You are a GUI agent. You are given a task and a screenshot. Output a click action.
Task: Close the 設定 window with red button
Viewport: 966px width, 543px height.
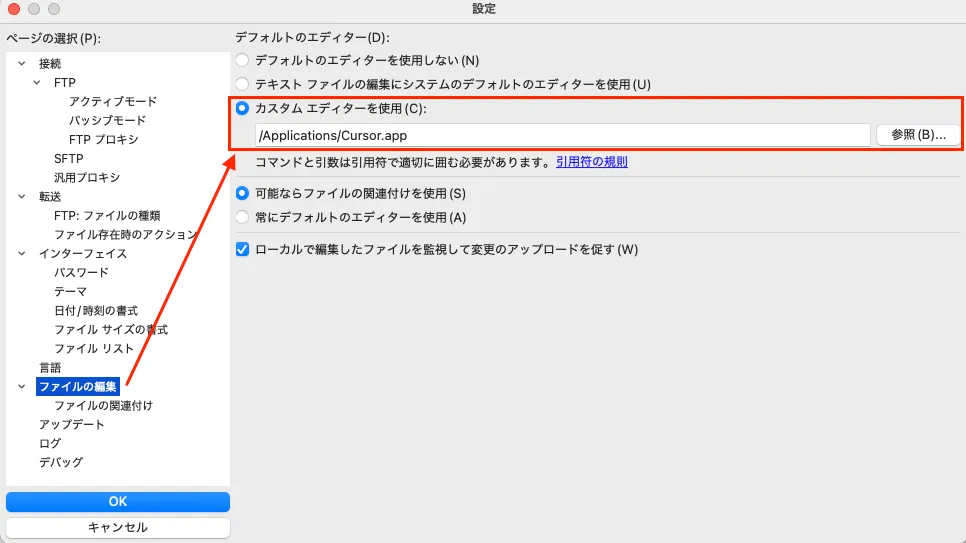click(x=14, y=9)
